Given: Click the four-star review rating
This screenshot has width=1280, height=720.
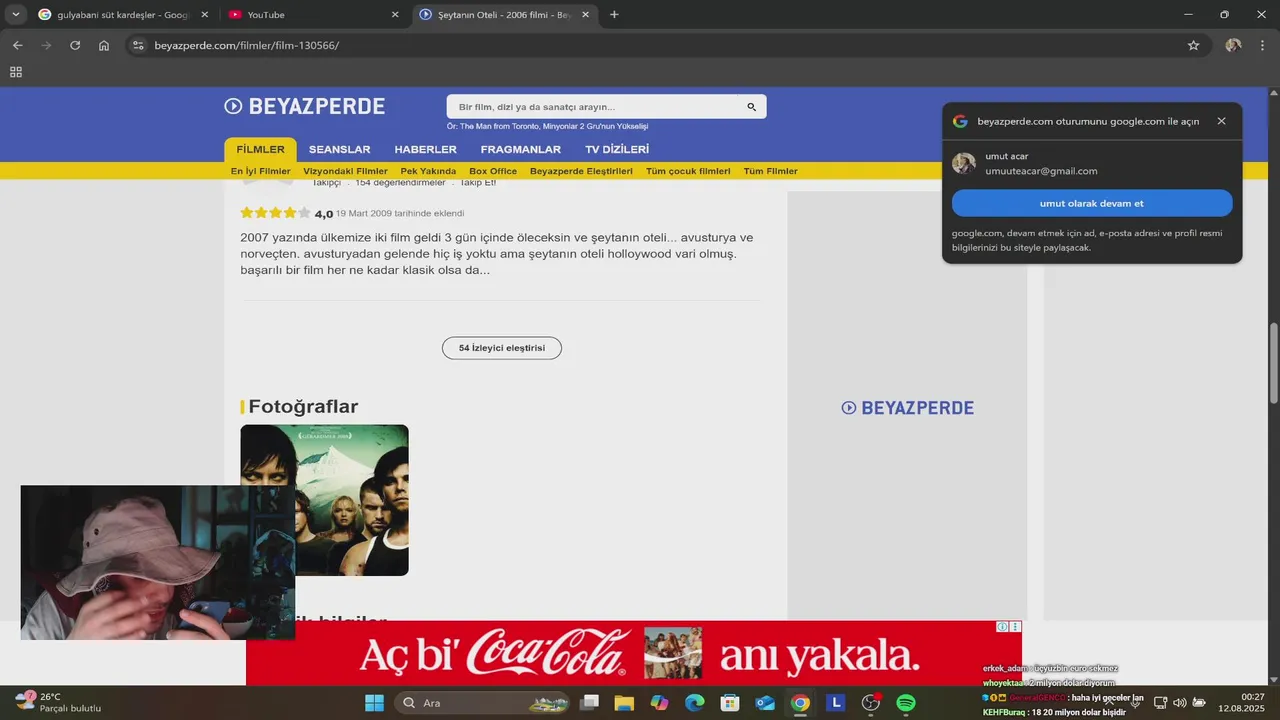Looking at the screenshot, I should coord(275,213).
